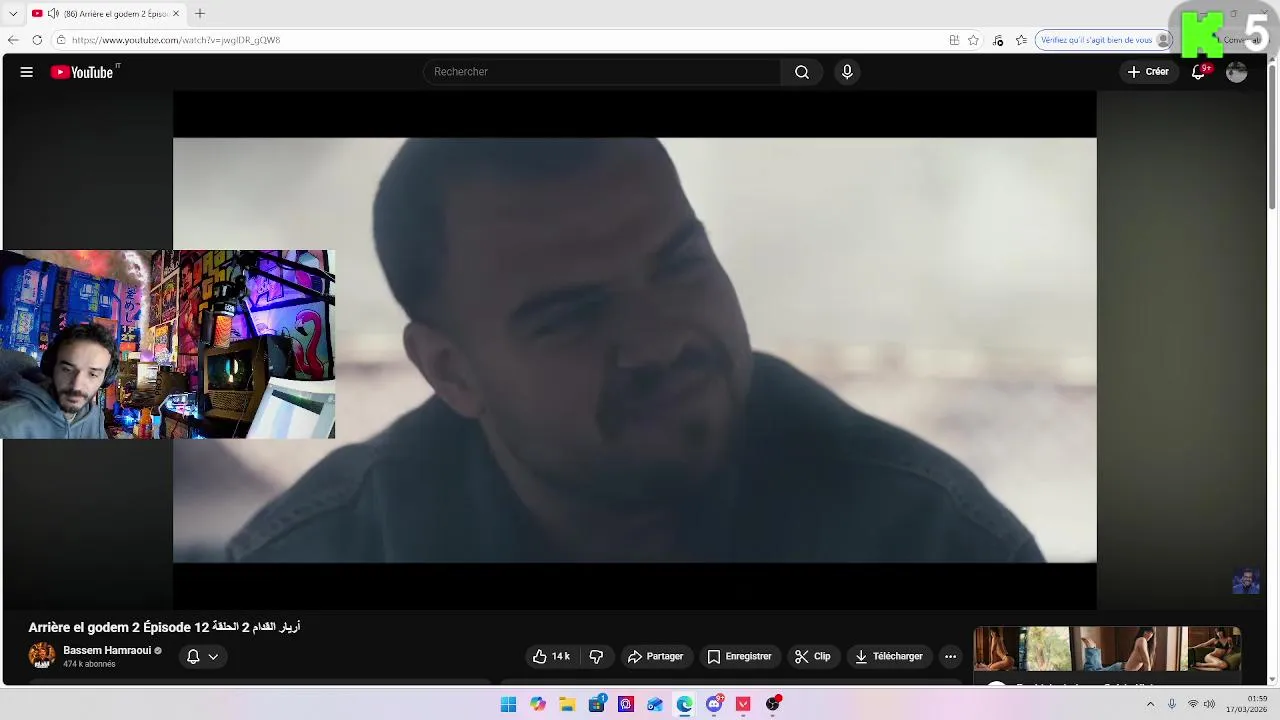Open the YouTube hamburger guide menu
This screenshot has width=1280, height=720.
pyautogui.click(x=27, y=72)
